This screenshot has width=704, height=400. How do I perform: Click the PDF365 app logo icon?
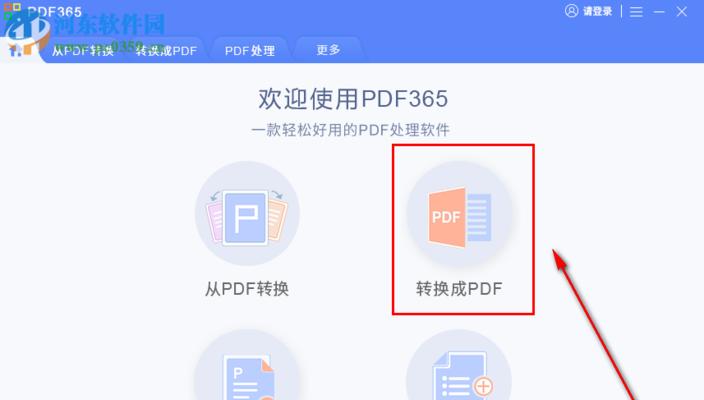(12, 12)
